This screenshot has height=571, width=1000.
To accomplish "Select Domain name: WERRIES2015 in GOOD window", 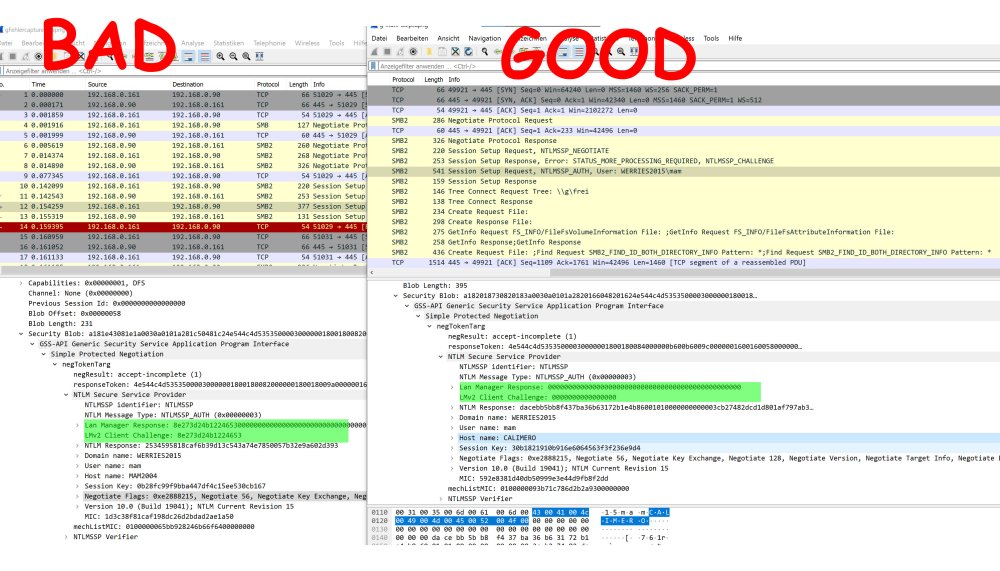I will [507, 418].
